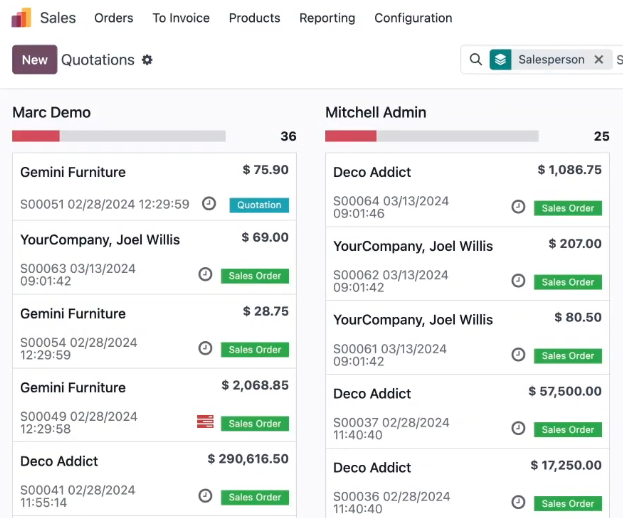
Task: Click Sales Order badge on S00049
Action: point(255,423)
